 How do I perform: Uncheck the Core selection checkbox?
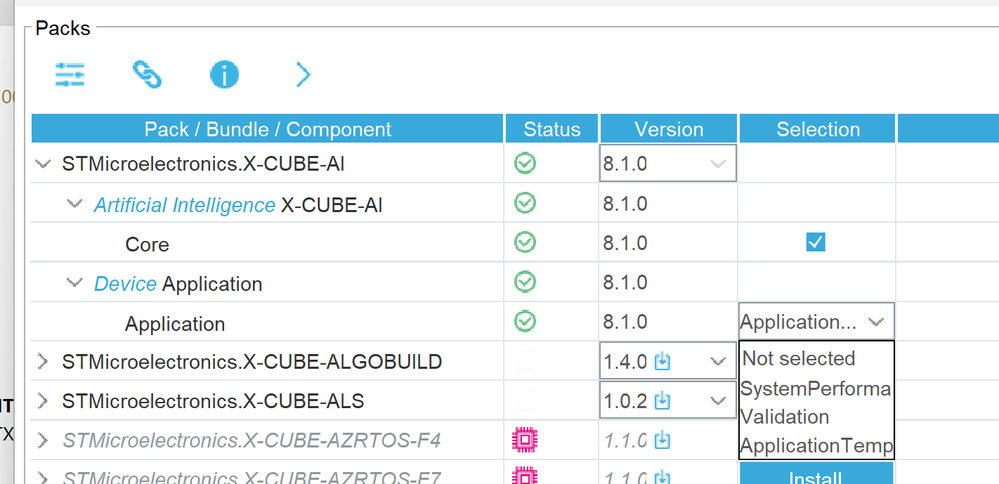816,242
